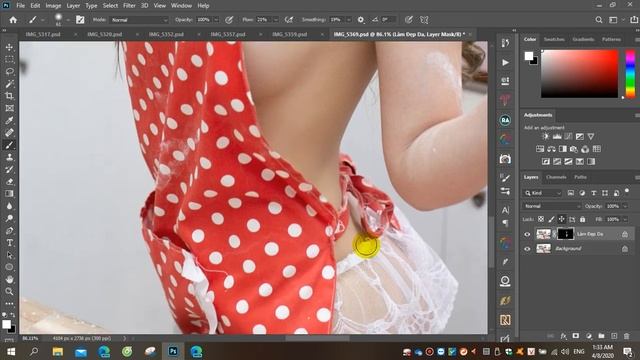The width and height of the screenshot is (640, 360).
Task: Open the painting Mode dropdown
Action: [139, 20]
